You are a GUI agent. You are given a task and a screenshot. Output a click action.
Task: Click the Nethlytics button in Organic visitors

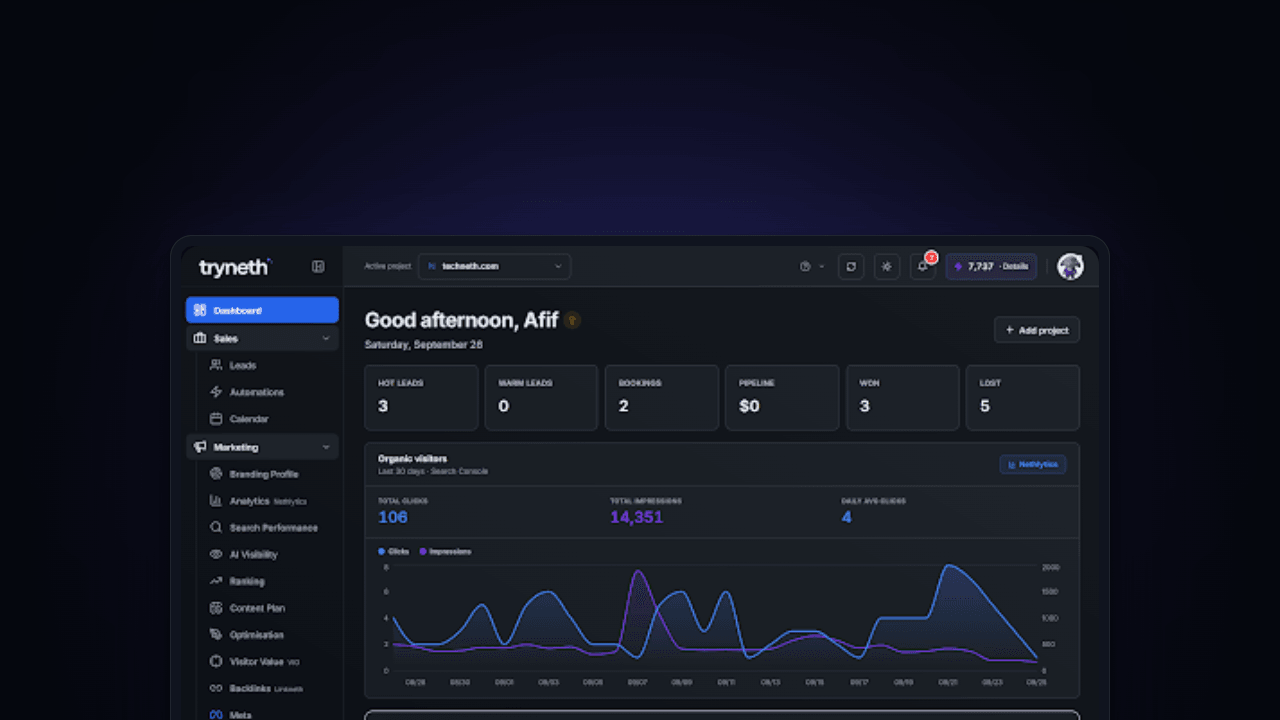[1033, 464]
